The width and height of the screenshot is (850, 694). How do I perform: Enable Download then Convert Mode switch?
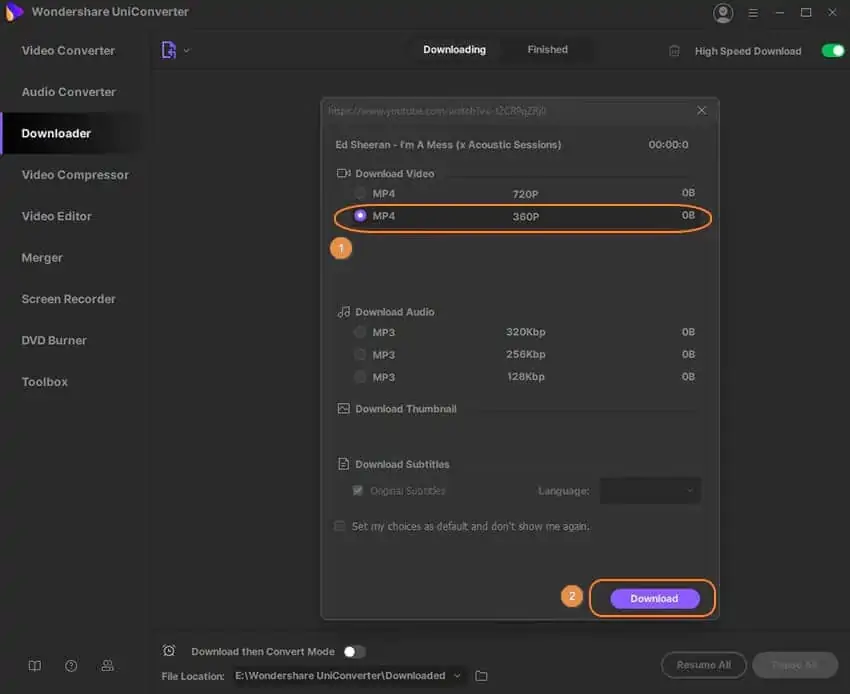(355, 651)
